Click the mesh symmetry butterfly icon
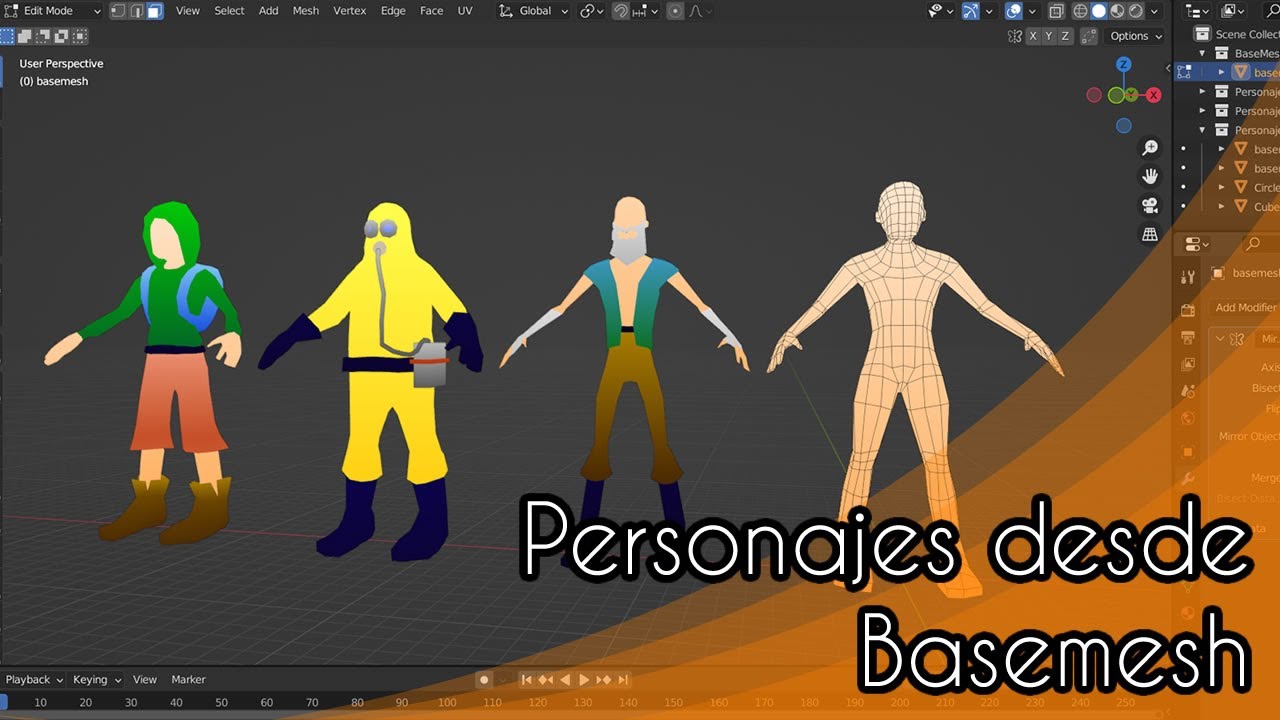The width and height of the screenshot is (1280, 720). (1015, 36)
